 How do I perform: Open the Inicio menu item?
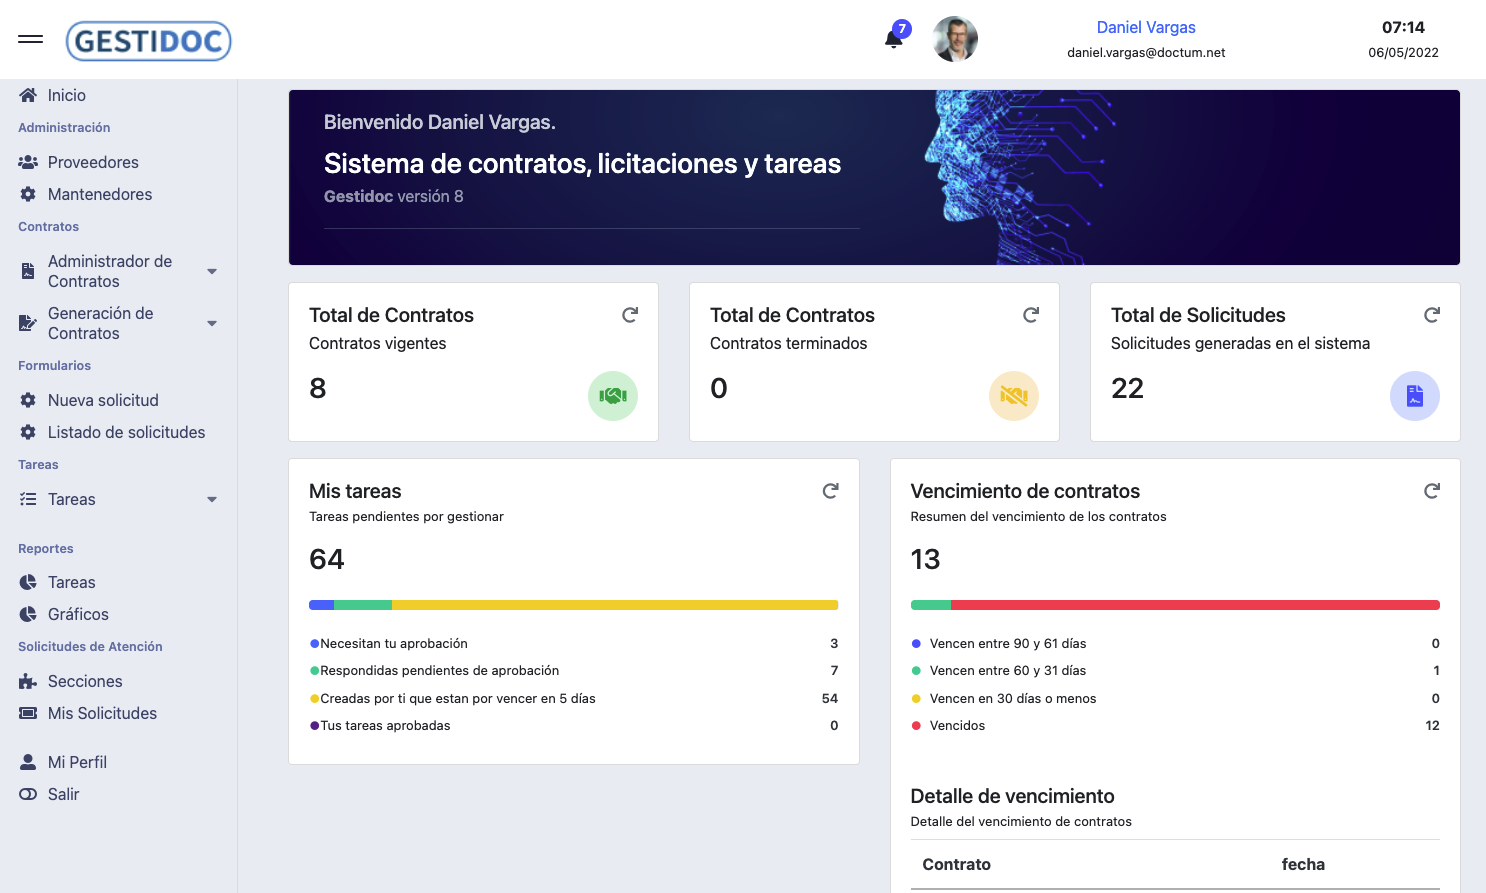(x=64, y=95)
